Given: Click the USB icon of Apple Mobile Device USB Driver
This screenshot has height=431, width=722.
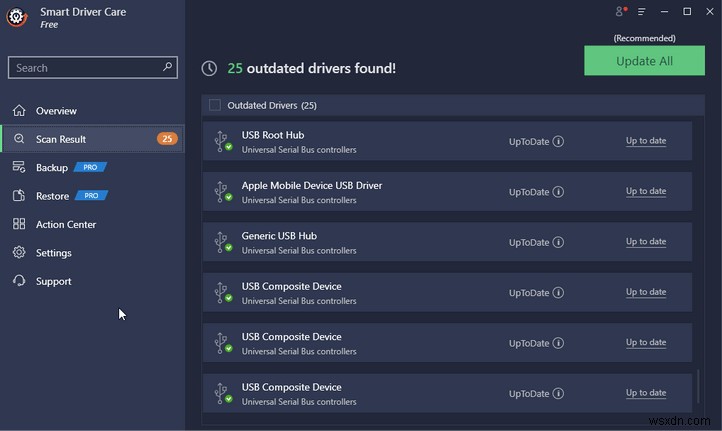Looking at the screenshot, I should pos(223,192).
